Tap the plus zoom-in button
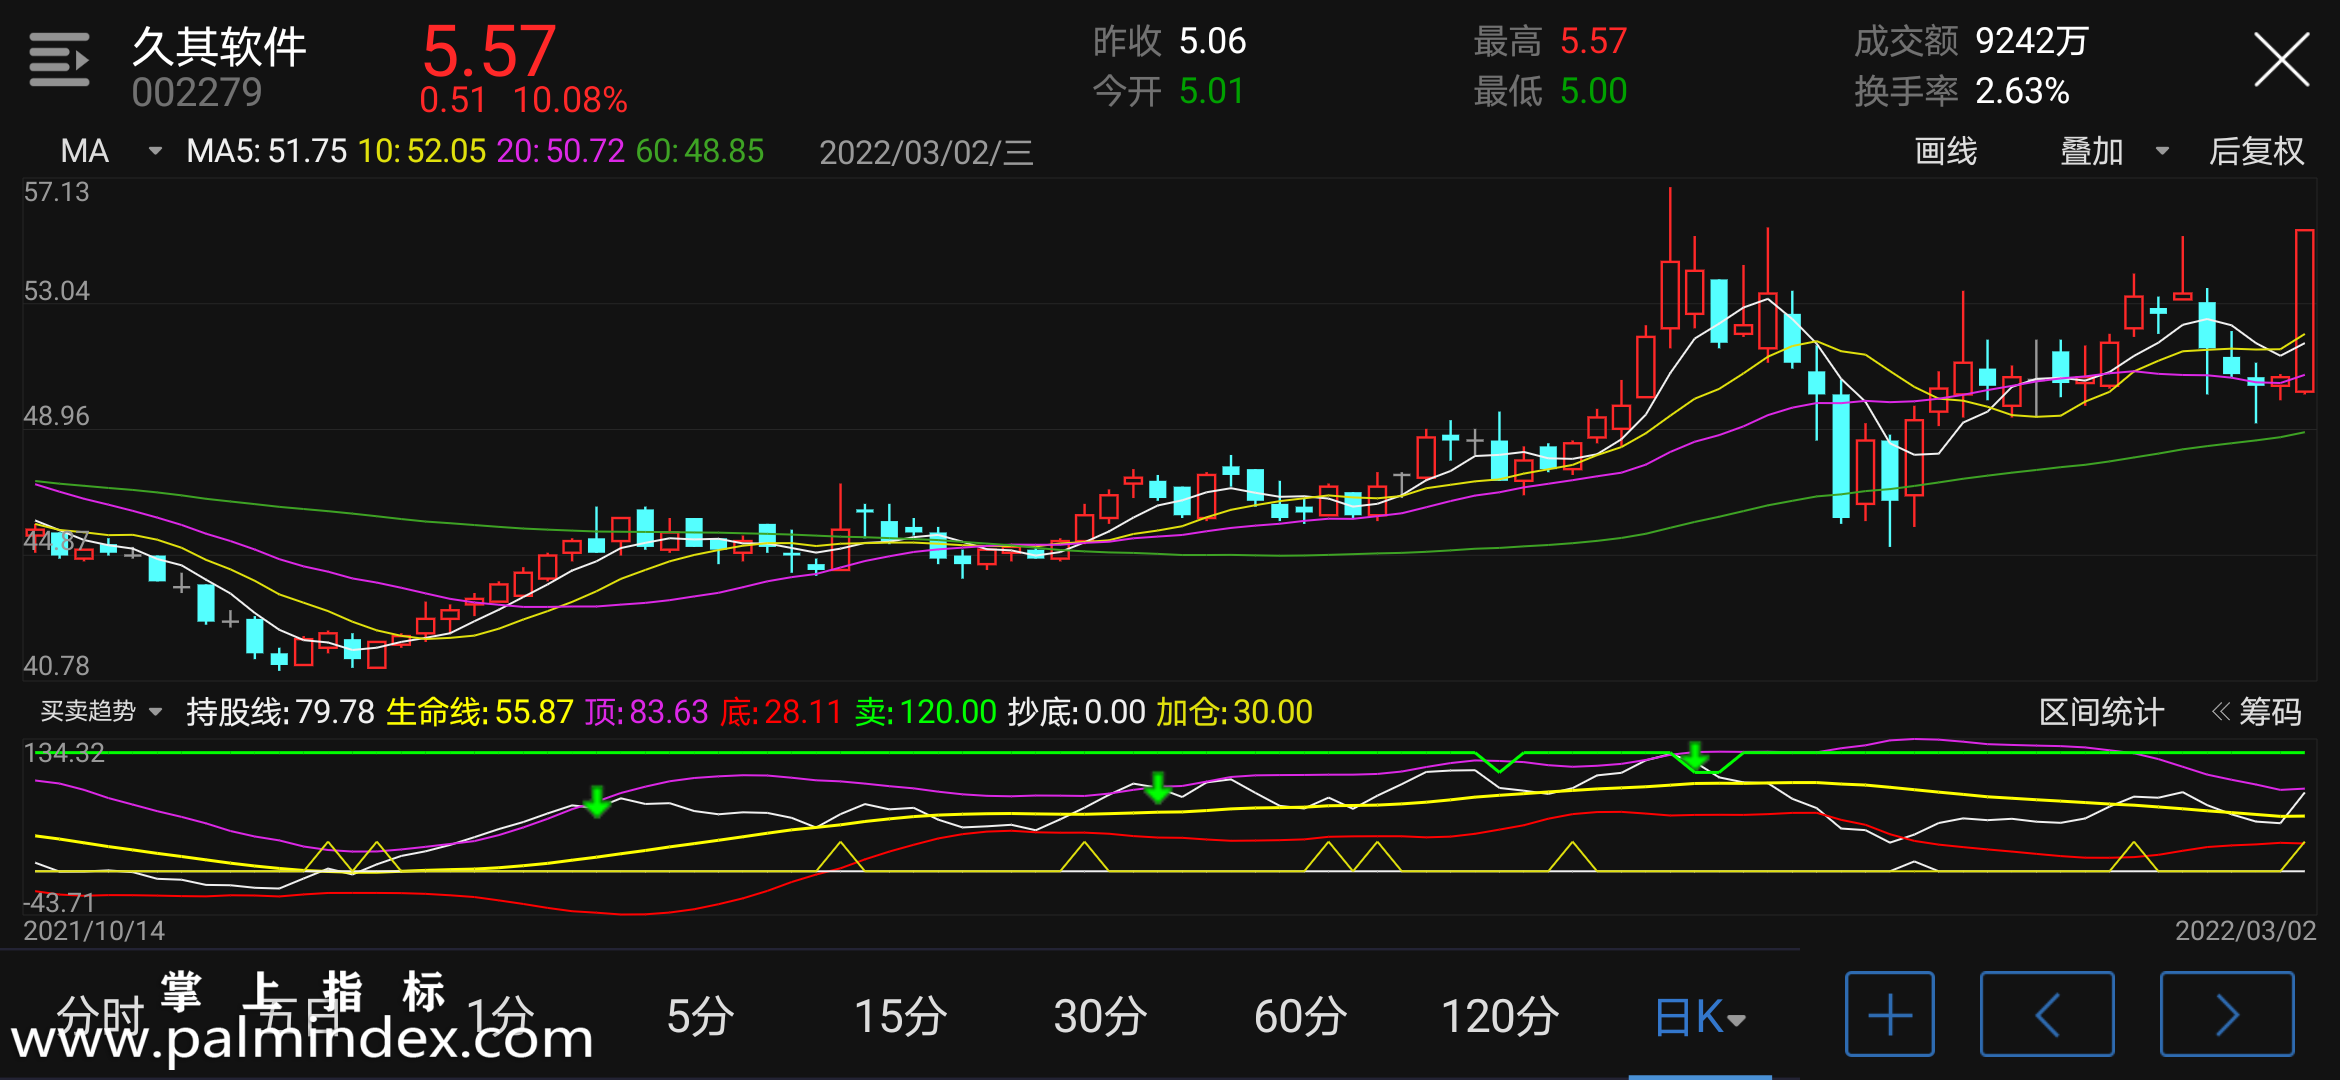2340x1080 pixels. pos(1890,1015)
